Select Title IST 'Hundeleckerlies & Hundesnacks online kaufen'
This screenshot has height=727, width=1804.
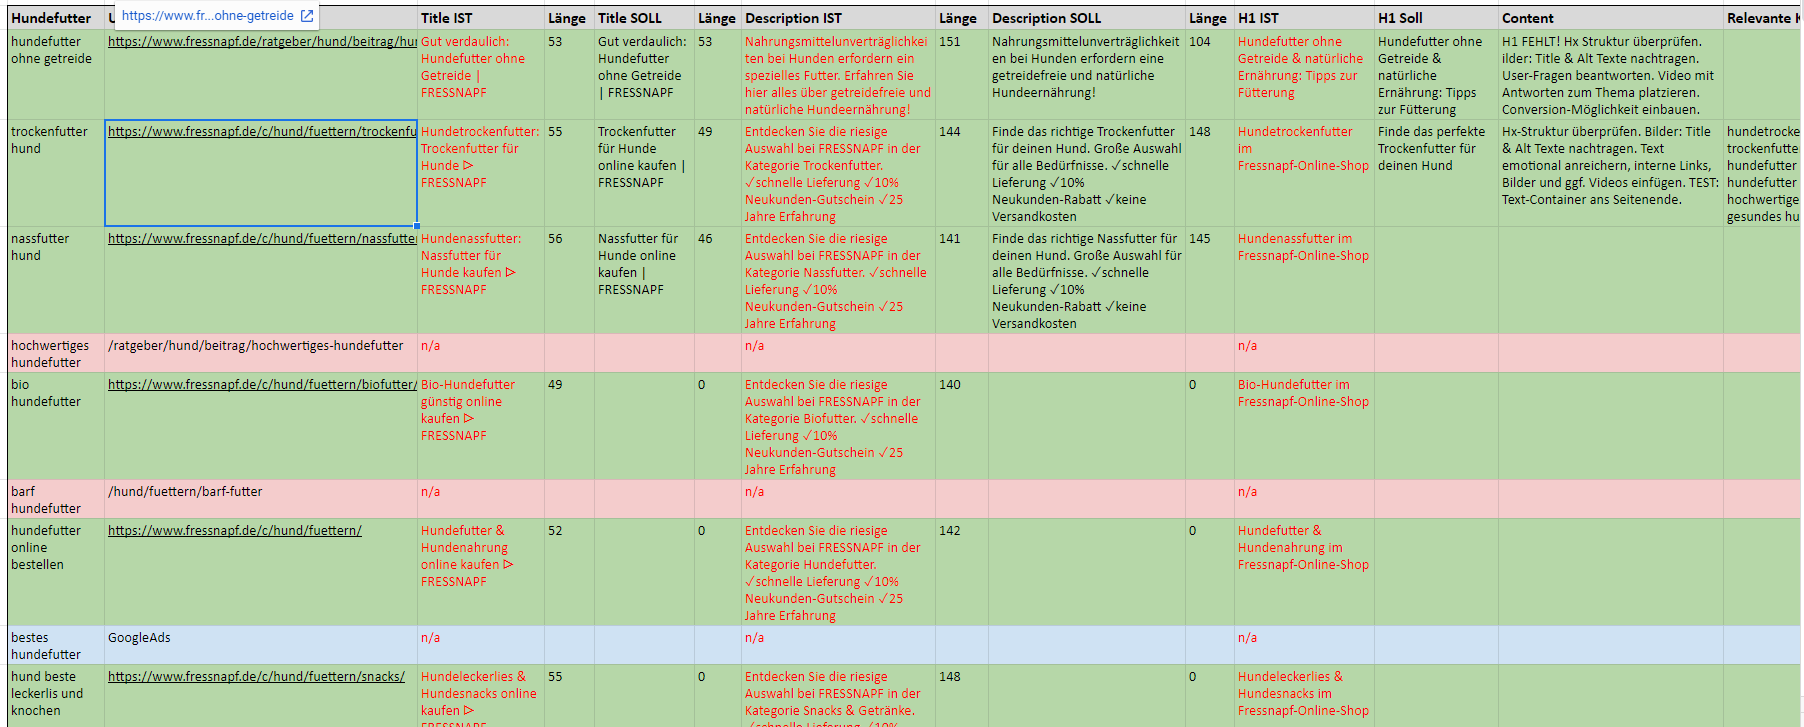[x=481, y=696]
